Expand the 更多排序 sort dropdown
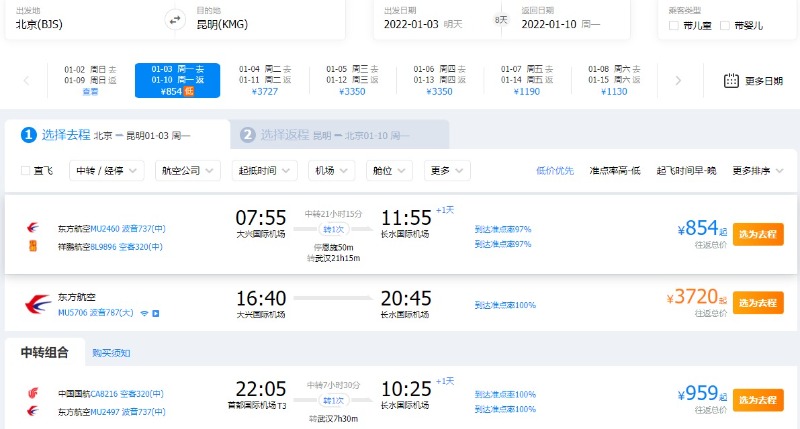Image resolution: width=800 pixels, height=429 pixels. pos(758,171)
